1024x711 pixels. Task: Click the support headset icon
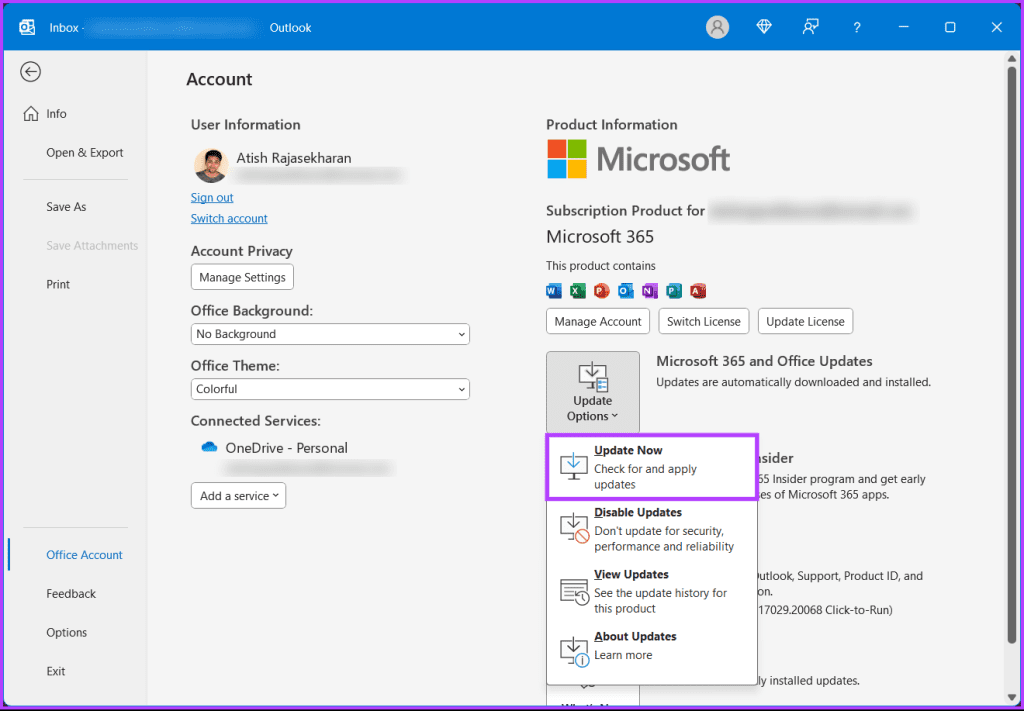click(810, 27)
